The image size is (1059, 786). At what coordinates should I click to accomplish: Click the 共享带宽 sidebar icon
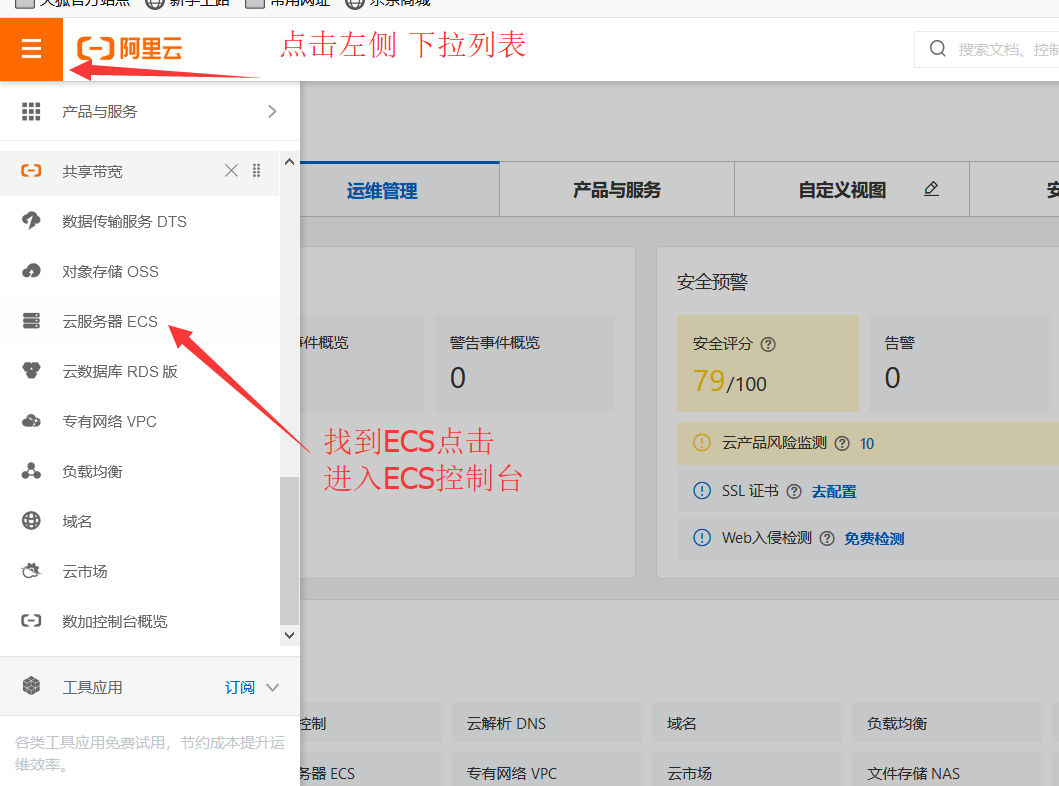(31, 171)
